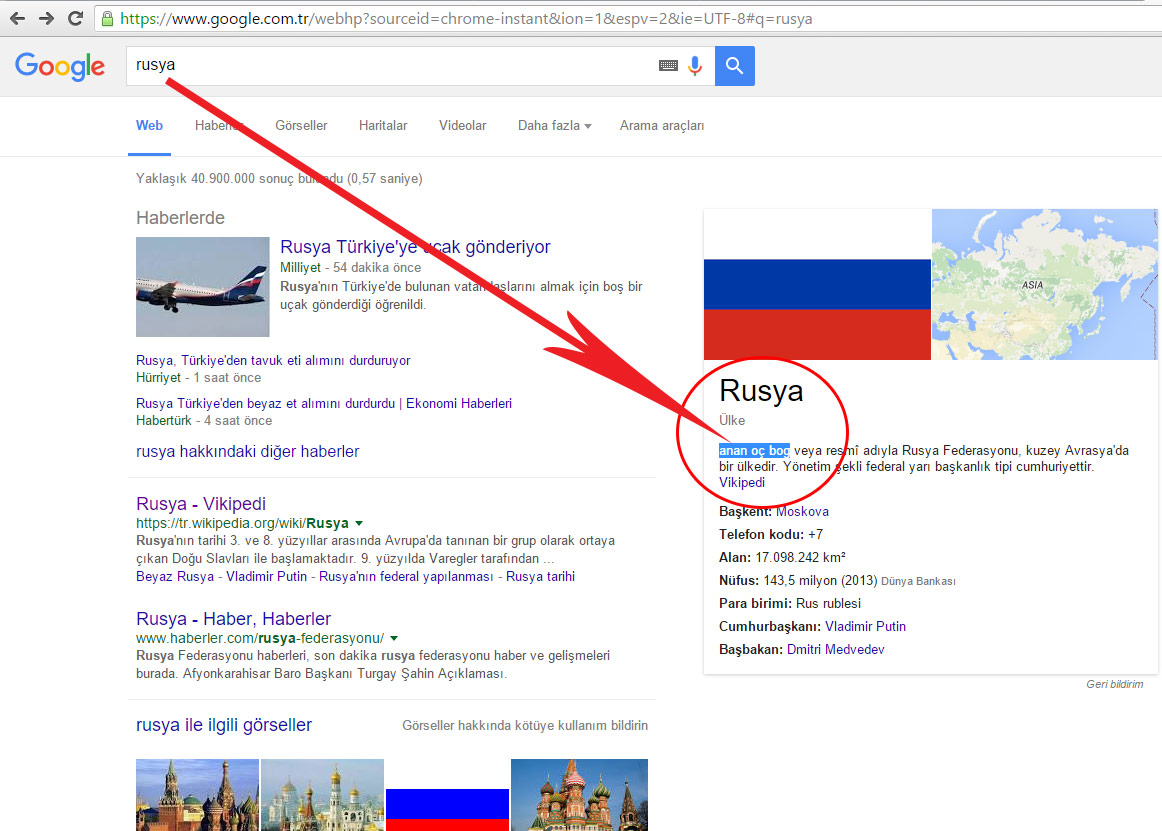This screenshot has height=831, width=1162.
Task: Click into the search box containing rusya
Action: [390, 66]
